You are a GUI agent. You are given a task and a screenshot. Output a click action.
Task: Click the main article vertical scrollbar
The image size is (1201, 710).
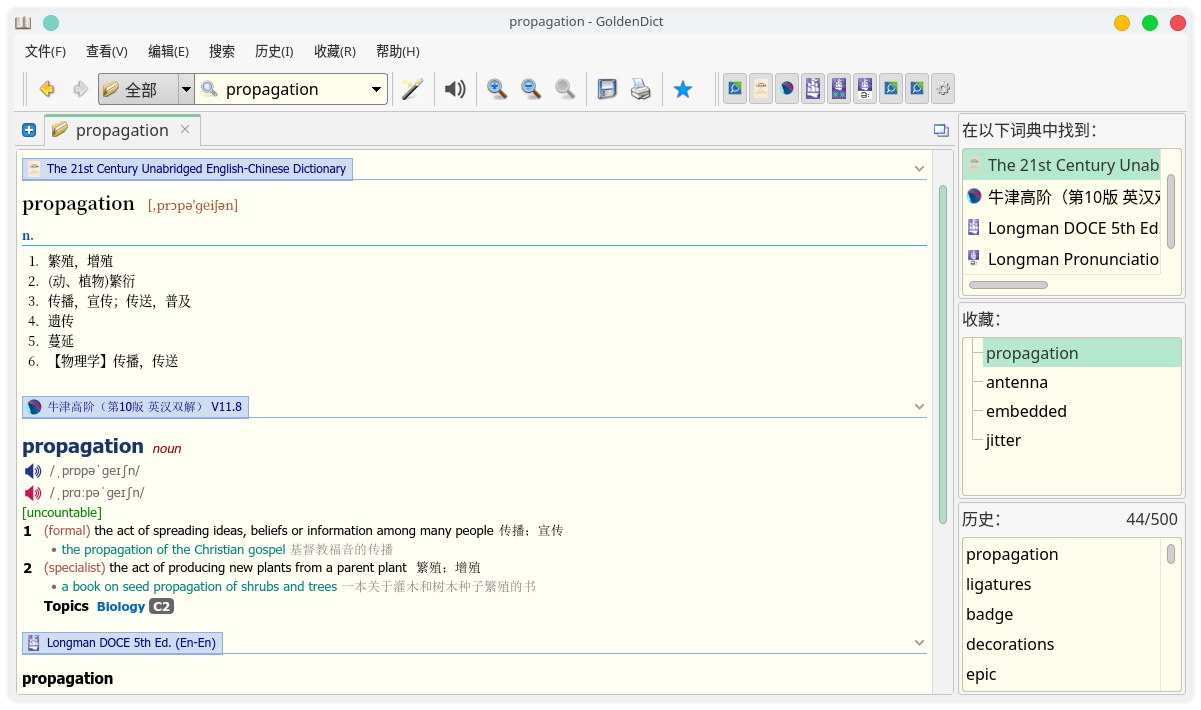pyautogui.click(x=942, y=354)
